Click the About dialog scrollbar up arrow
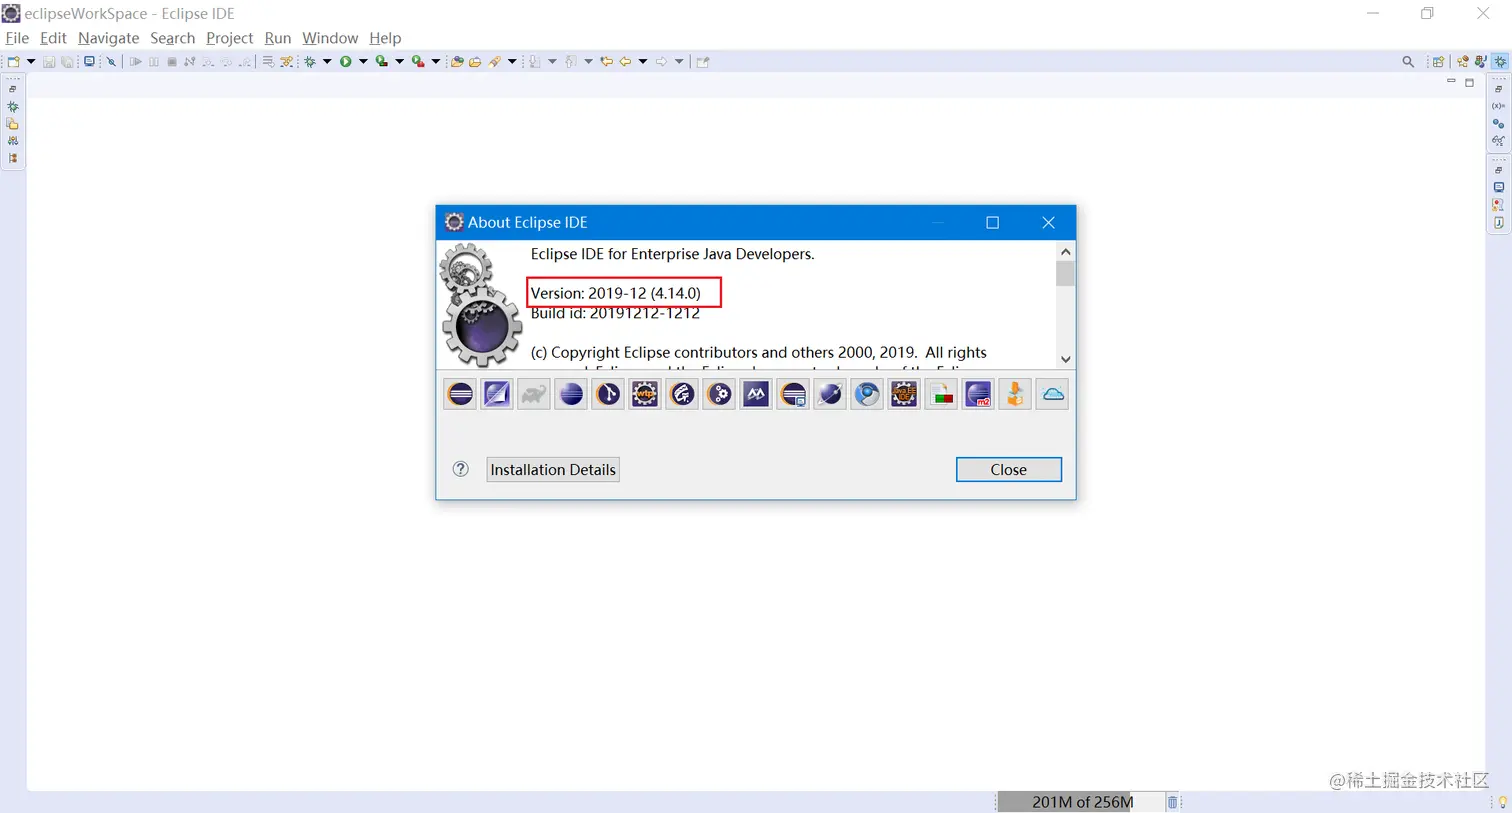1512x813 pixels. point(1065,251)
